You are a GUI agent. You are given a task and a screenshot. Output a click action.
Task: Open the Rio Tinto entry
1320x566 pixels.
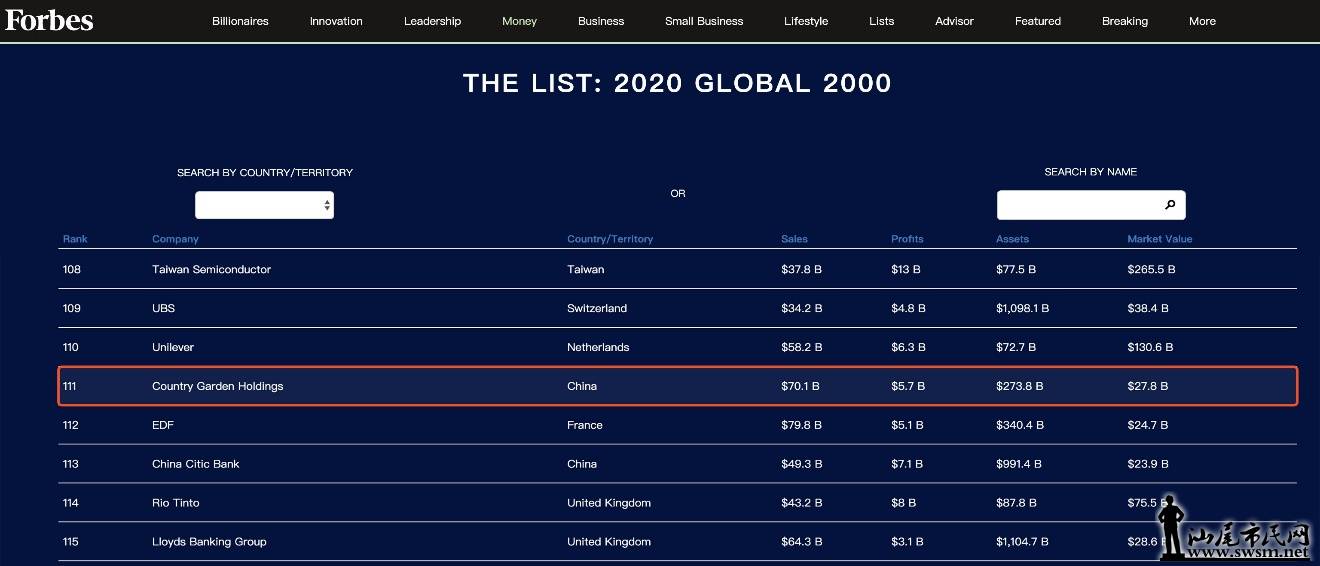pyautogui.click(x=176, y=503)
